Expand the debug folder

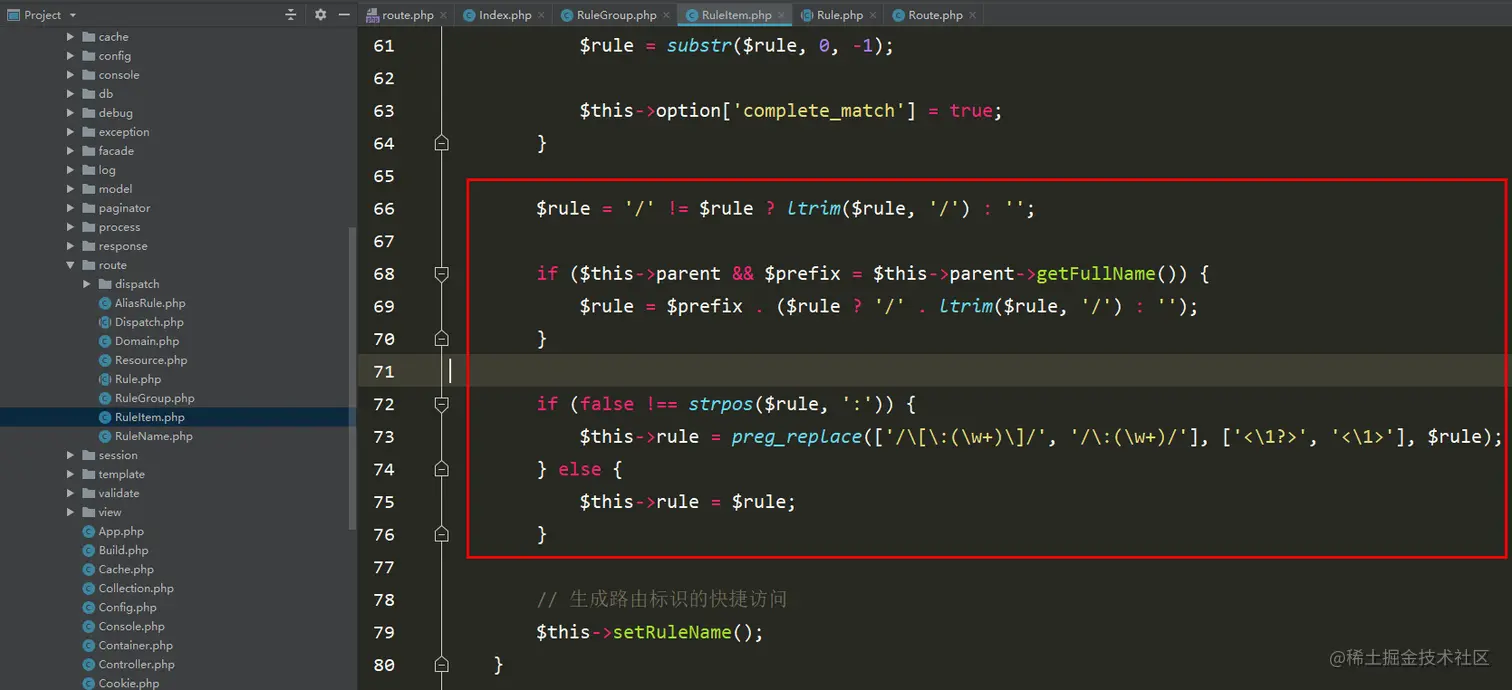coord(70,113)
